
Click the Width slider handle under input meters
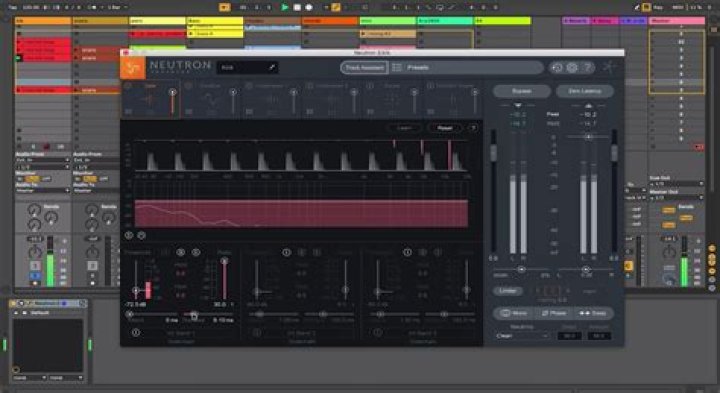tap(521, 269)
